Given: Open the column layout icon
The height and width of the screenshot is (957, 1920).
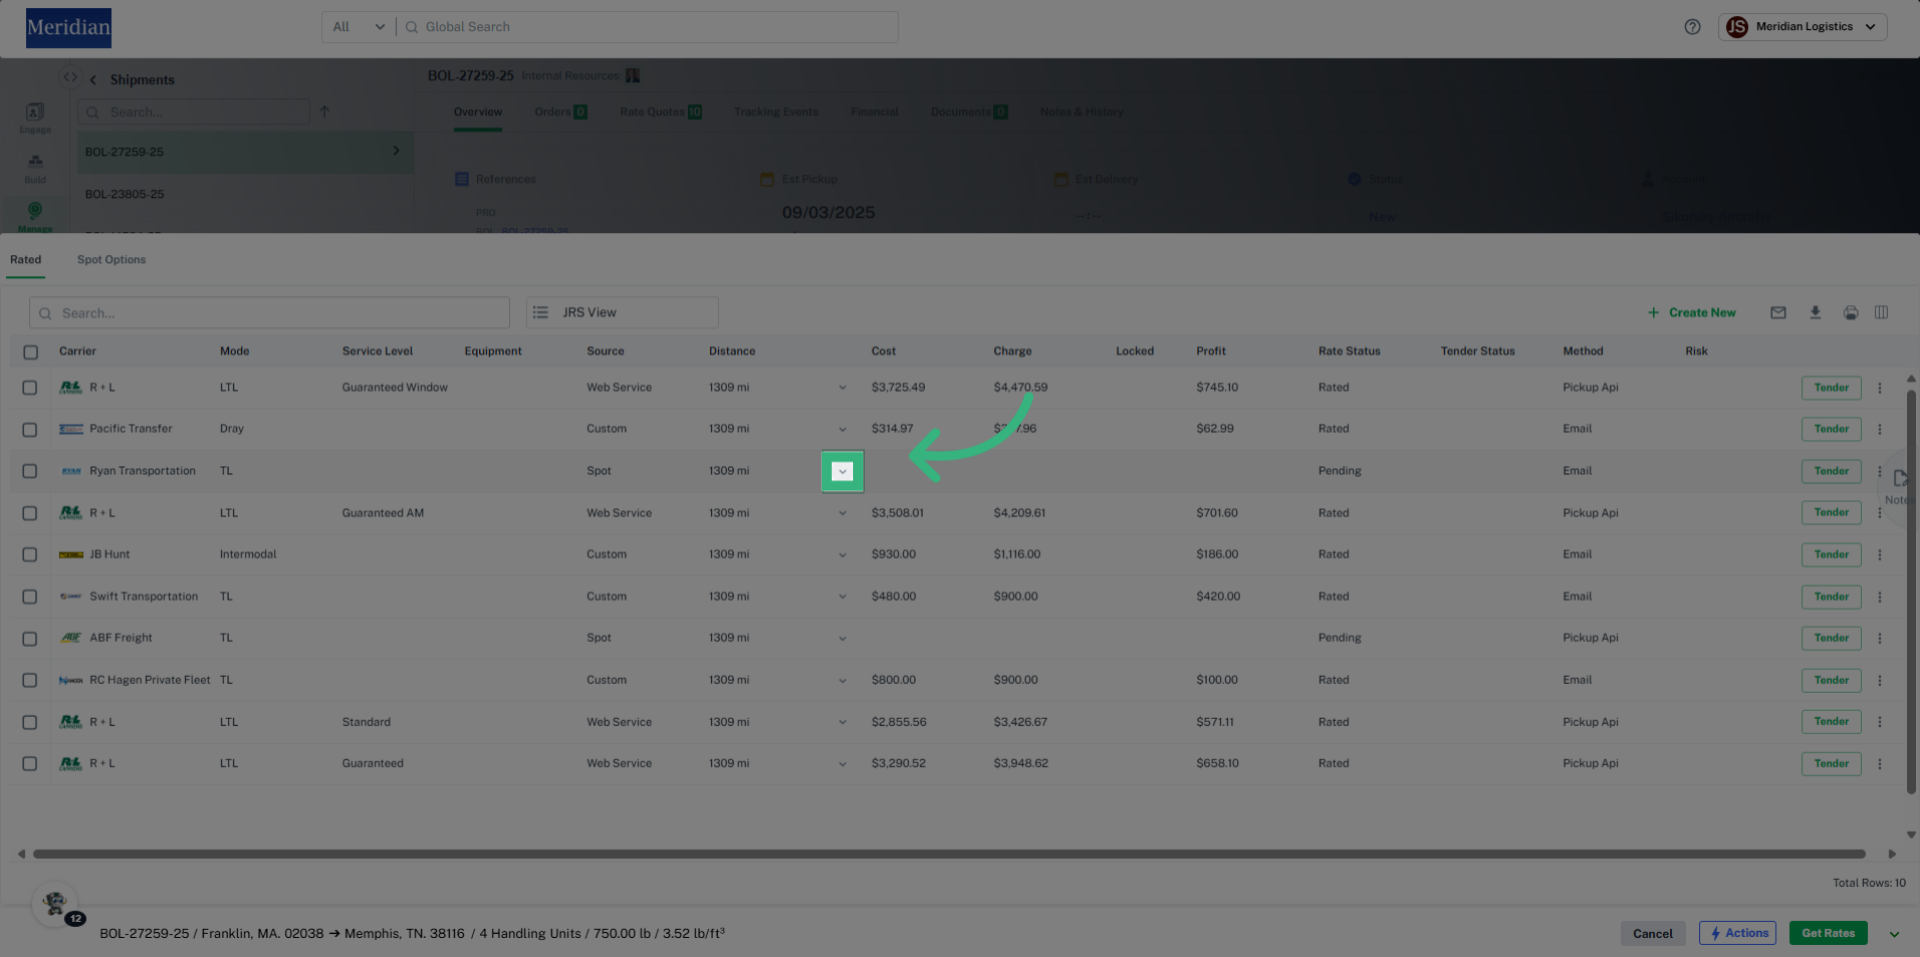Looking at the screenshot, I should pos(1881,313).
